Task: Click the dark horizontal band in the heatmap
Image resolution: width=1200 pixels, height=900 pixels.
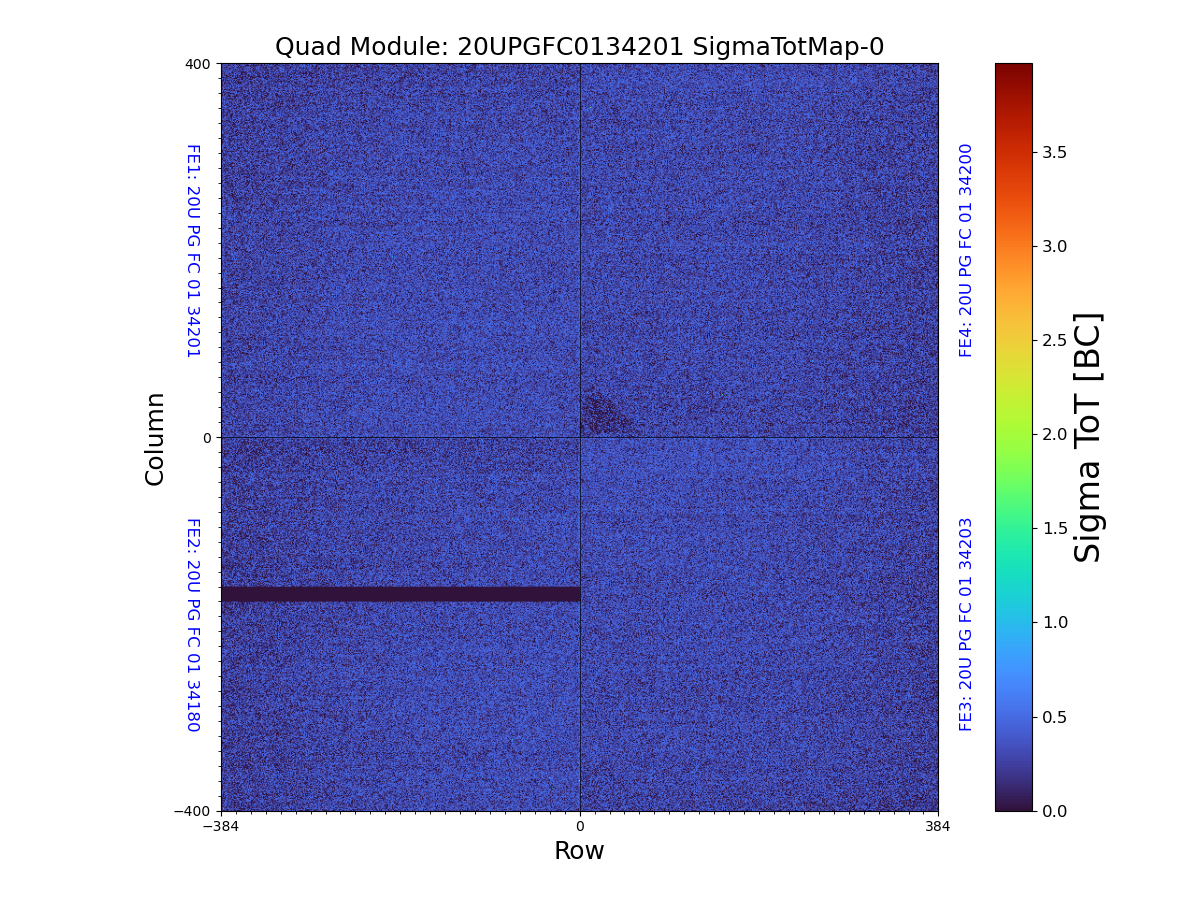Action: [x=400, y=594]
